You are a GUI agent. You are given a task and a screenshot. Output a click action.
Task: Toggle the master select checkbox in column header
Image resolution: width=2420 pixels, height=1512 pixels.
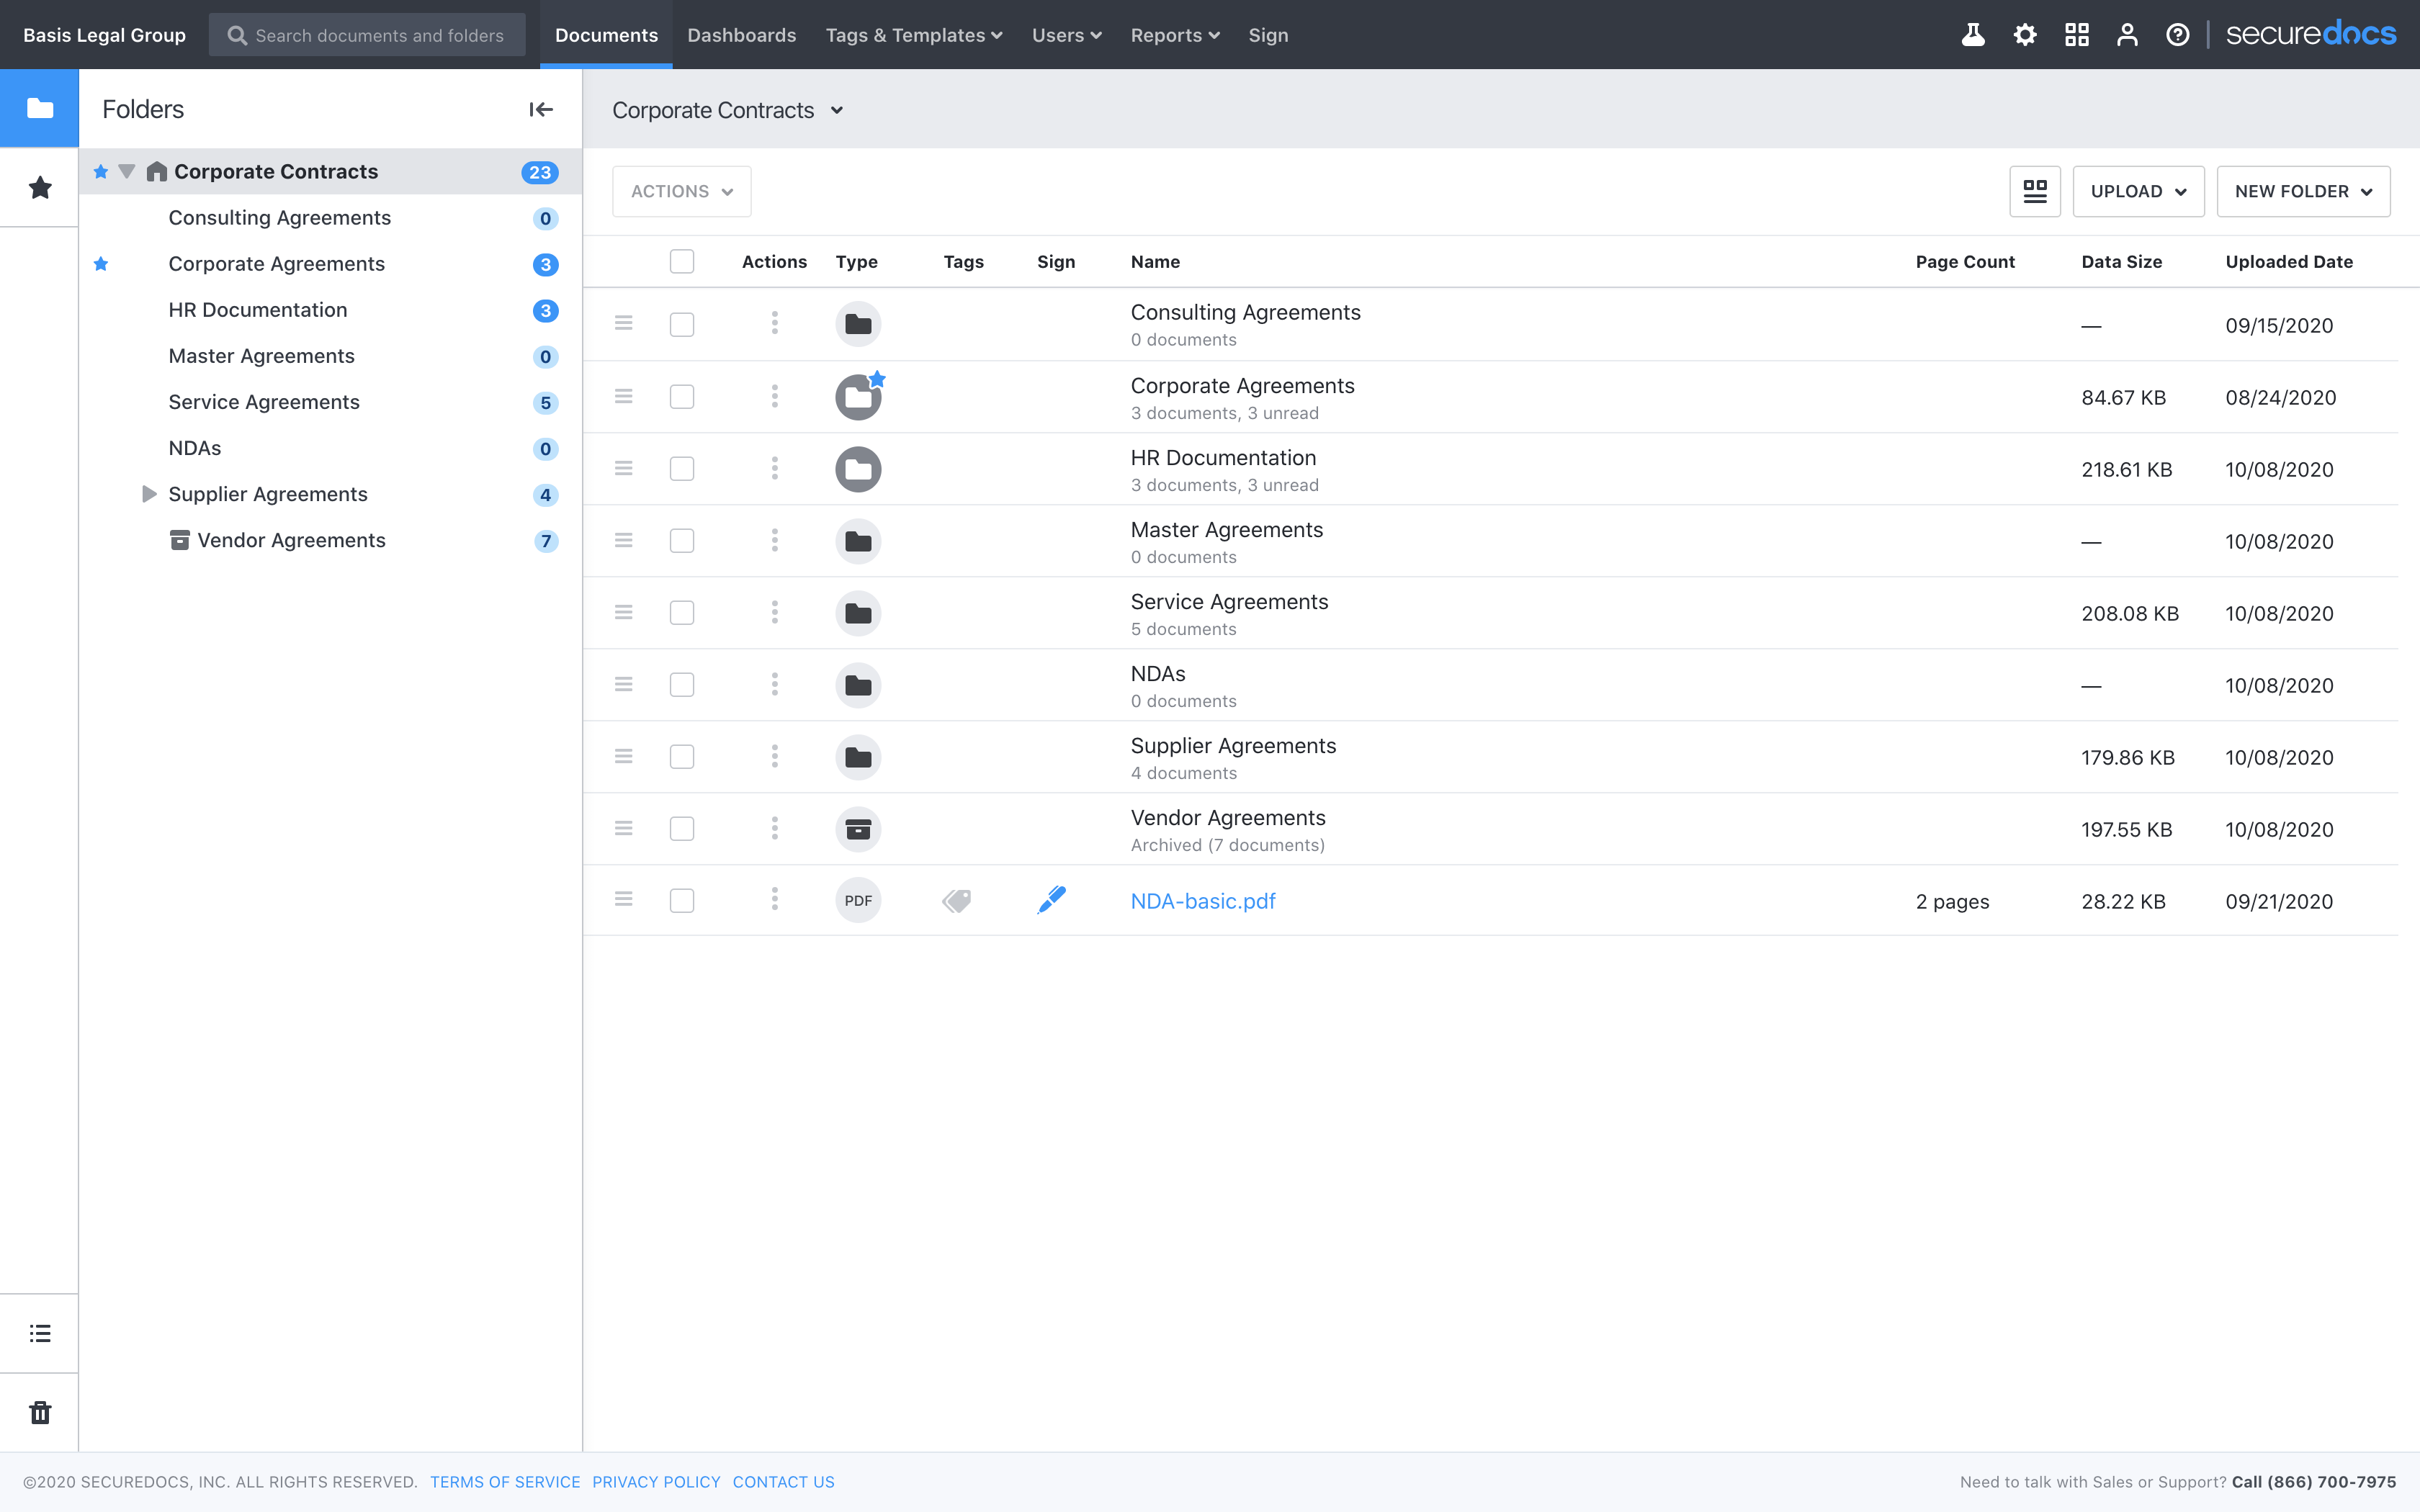point(681,261)
